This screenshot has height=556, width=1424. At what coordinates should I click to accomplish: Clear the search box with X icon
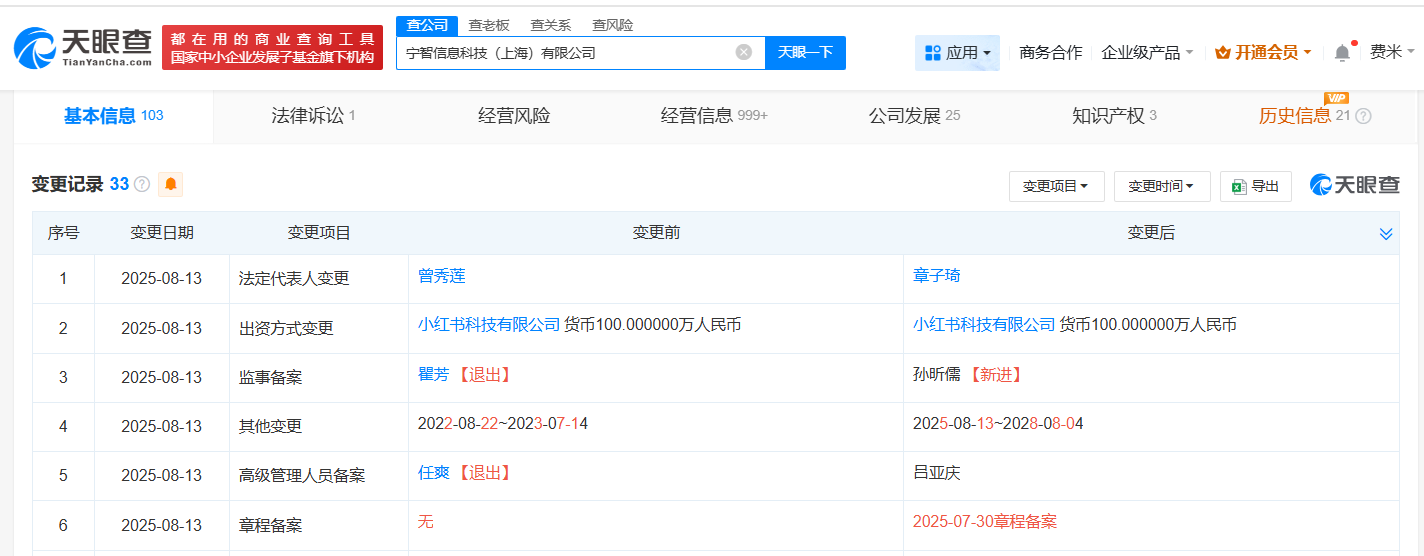tap(743, 52)
